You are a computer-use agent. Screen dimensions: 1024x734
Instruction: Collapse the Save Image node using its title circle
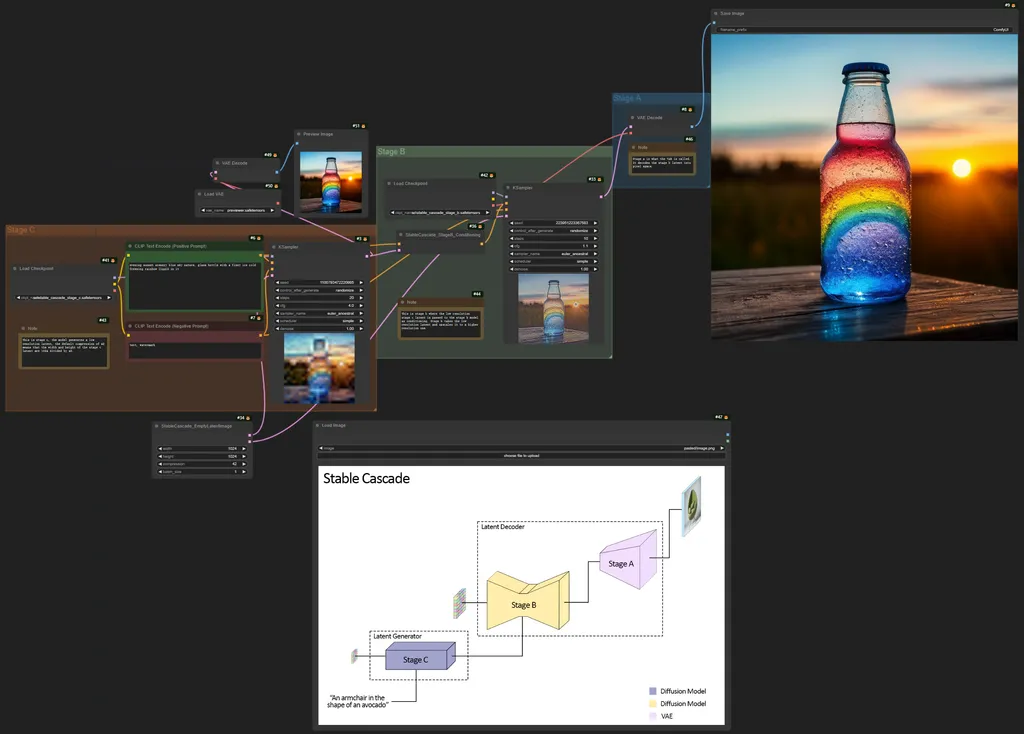tap(715, 13)
